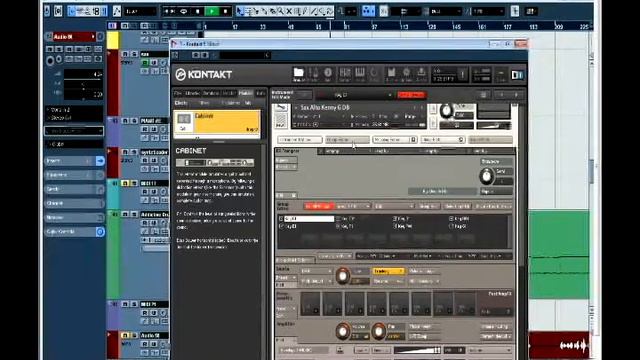Open Script Editor button
Image resolution: width=640 pixels, height=360 pixels.
[x=490, y=140]
